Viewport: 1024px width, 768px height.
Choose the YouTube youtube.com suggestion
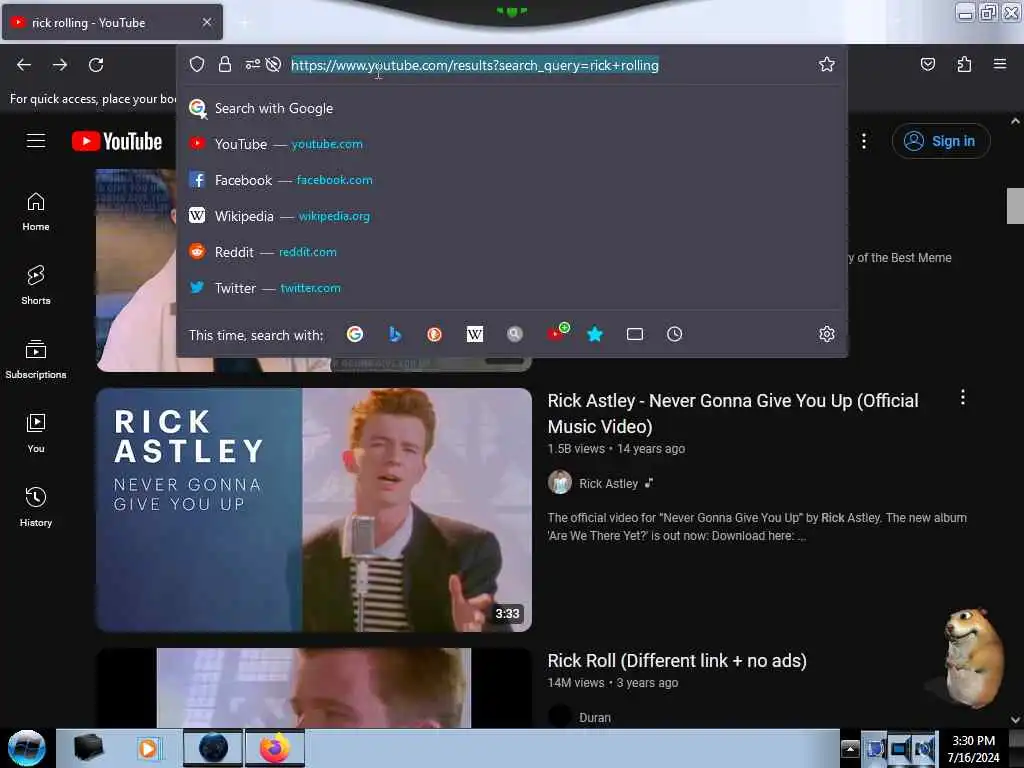point(512,144)
